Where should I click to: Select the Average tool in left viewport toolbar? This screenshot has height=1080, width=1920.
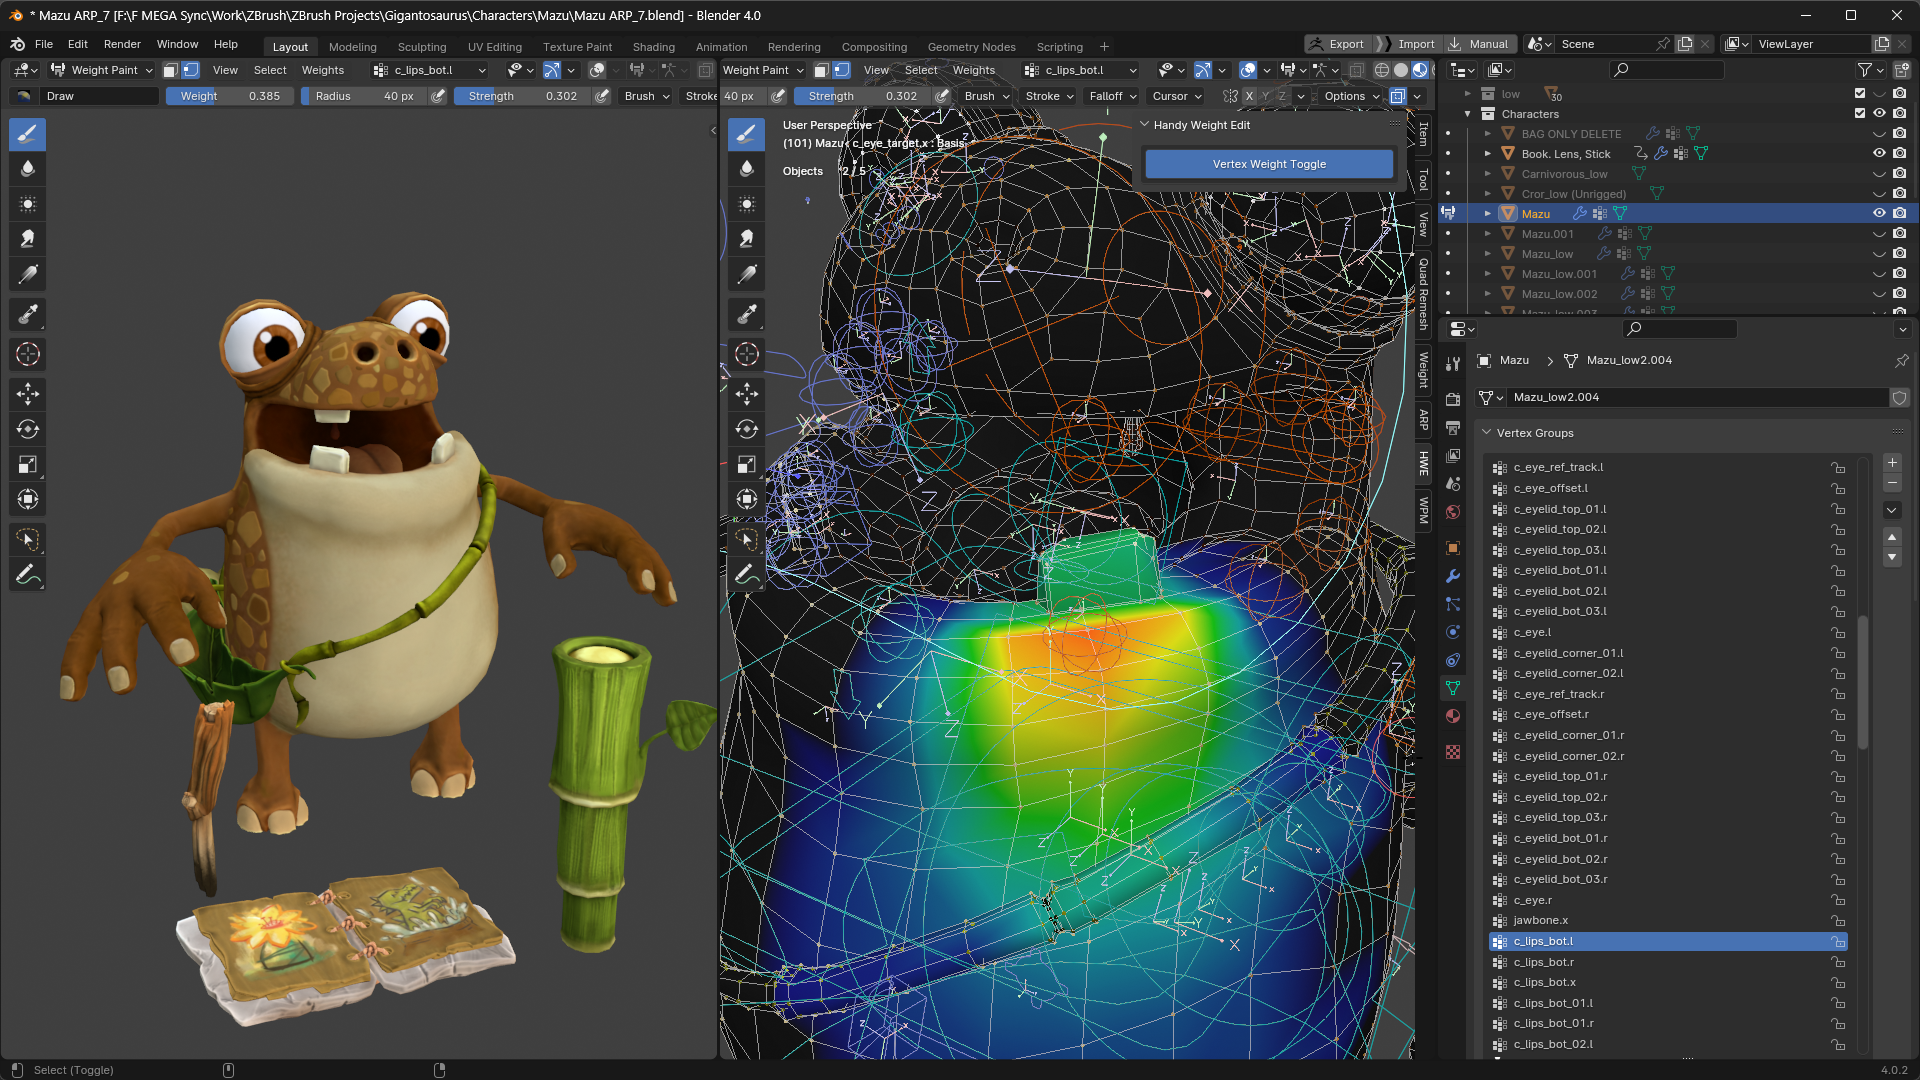click(x=28, y=204)
